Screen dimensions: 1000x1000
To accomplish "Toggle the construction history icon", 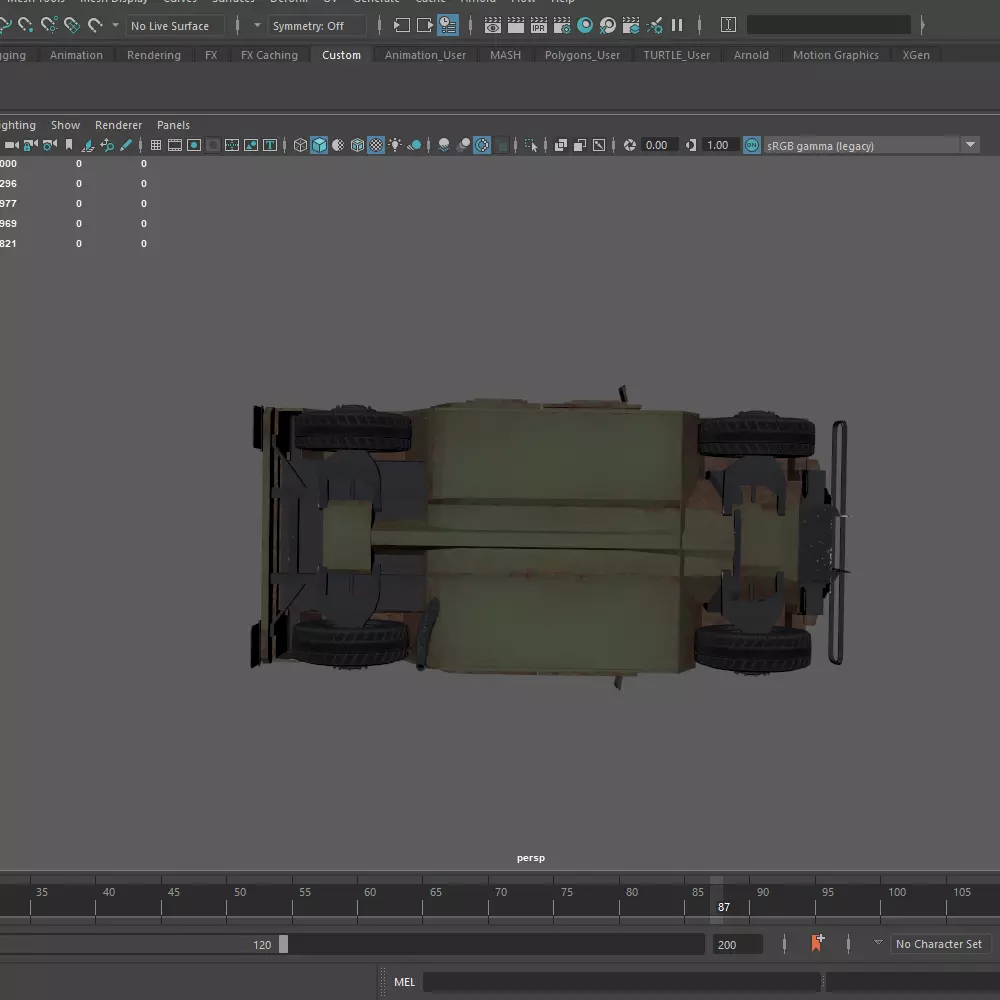I will coord(448,25).
